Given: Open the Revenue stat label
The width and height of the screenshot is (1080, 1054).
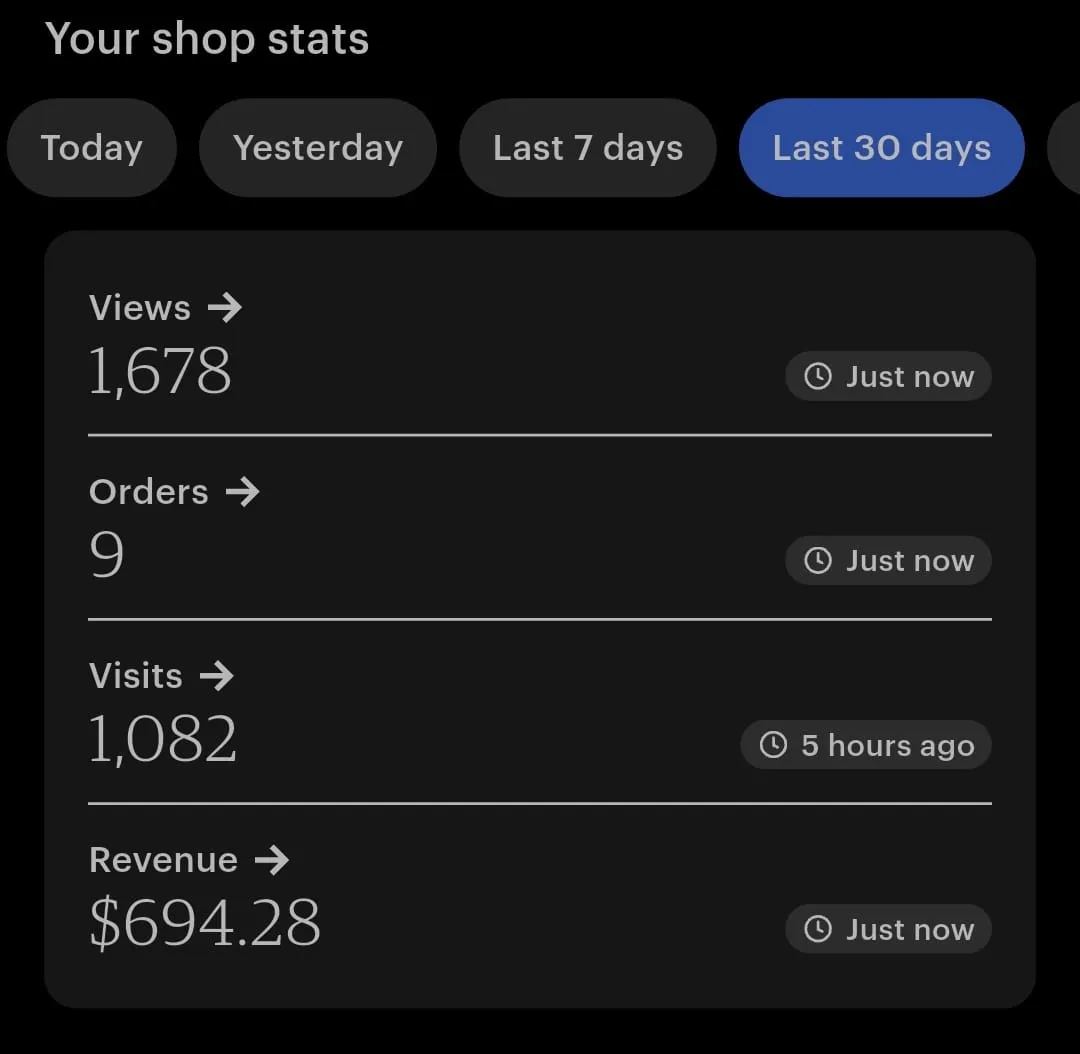Looking at the screenshot, I should click(163, 860).
